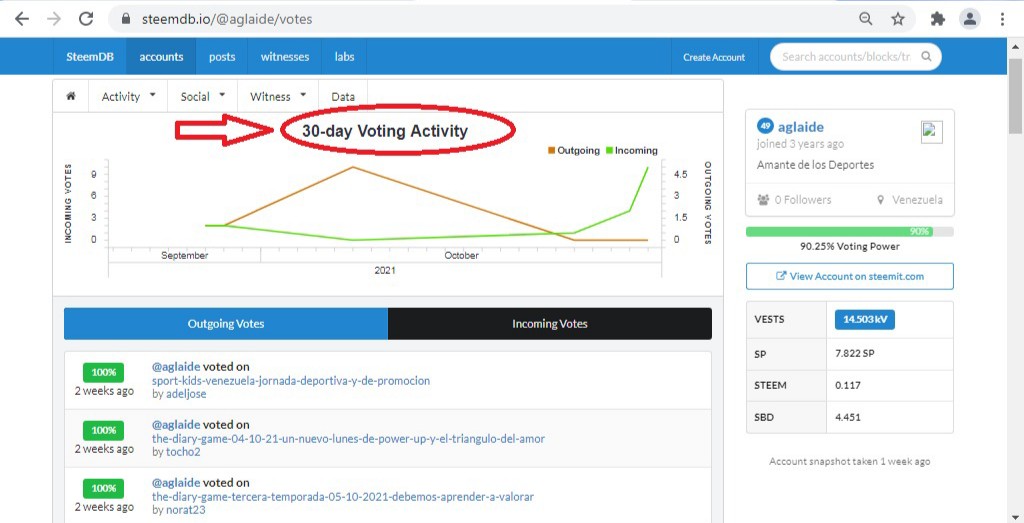The width and height of the screenshot is (1024, 523).
Task: Reload the page with refresh icon
Action: pyautogui.click(x=86, y=19)
